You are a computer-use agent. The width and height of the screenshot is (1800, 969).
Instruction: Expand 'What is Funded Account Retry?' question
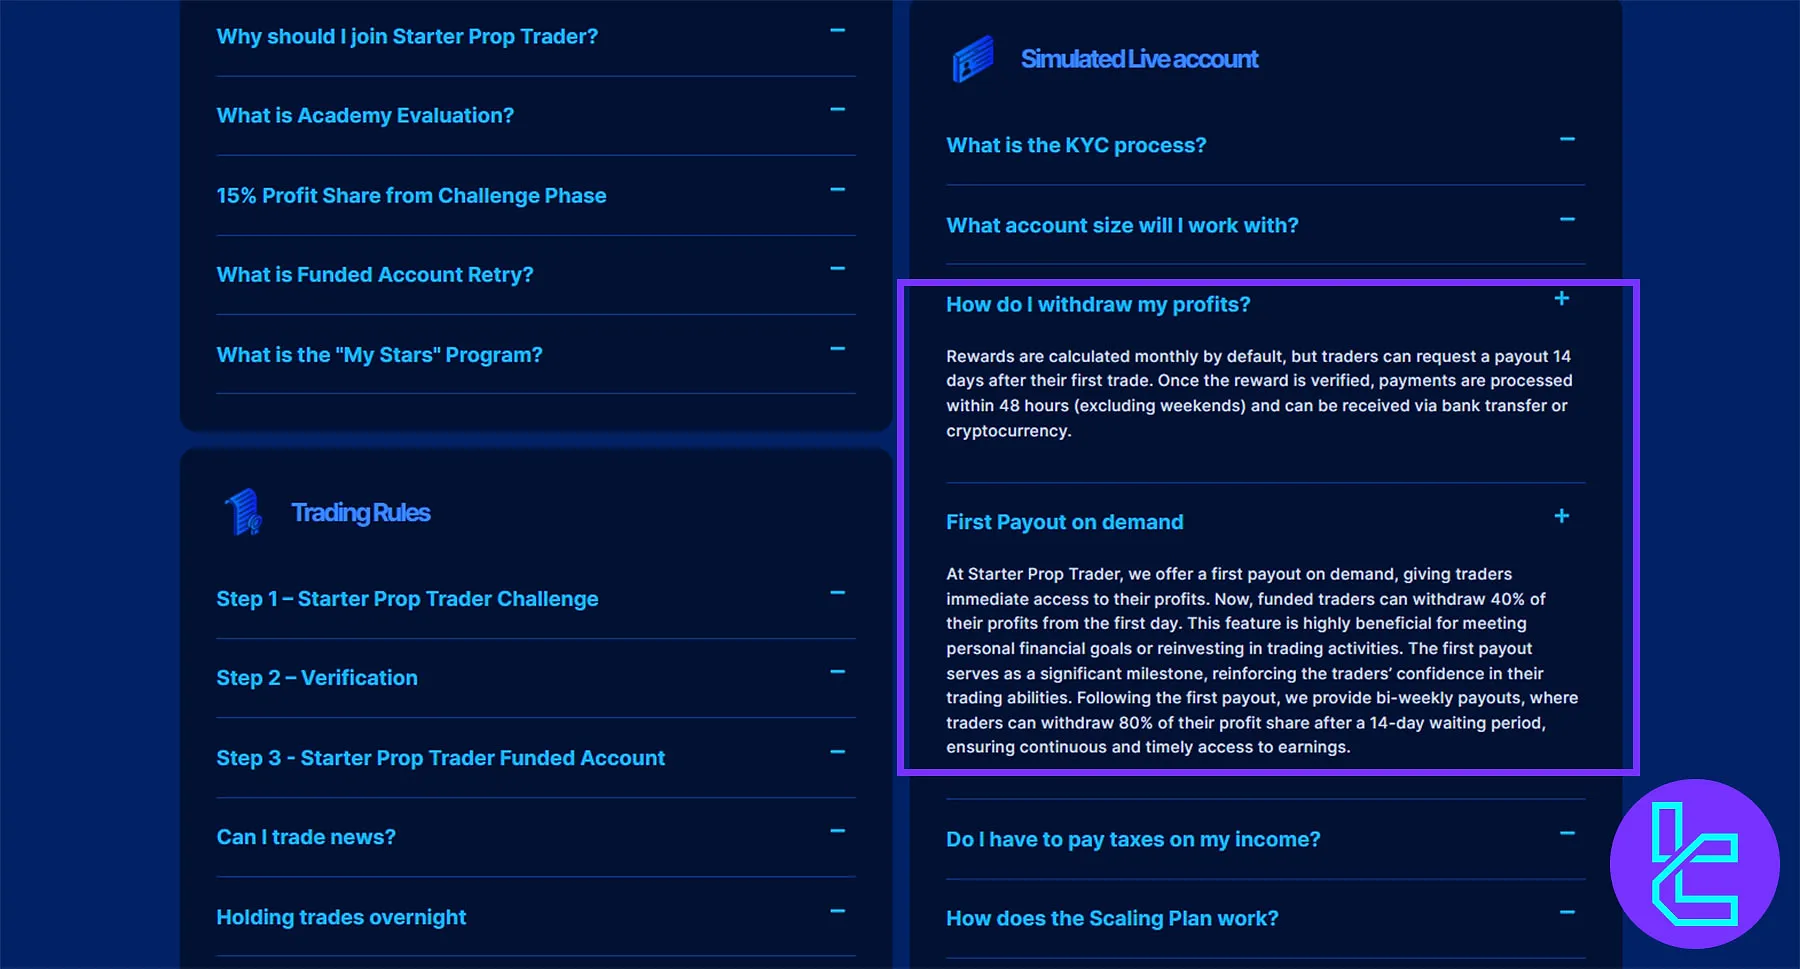point(375,275)
